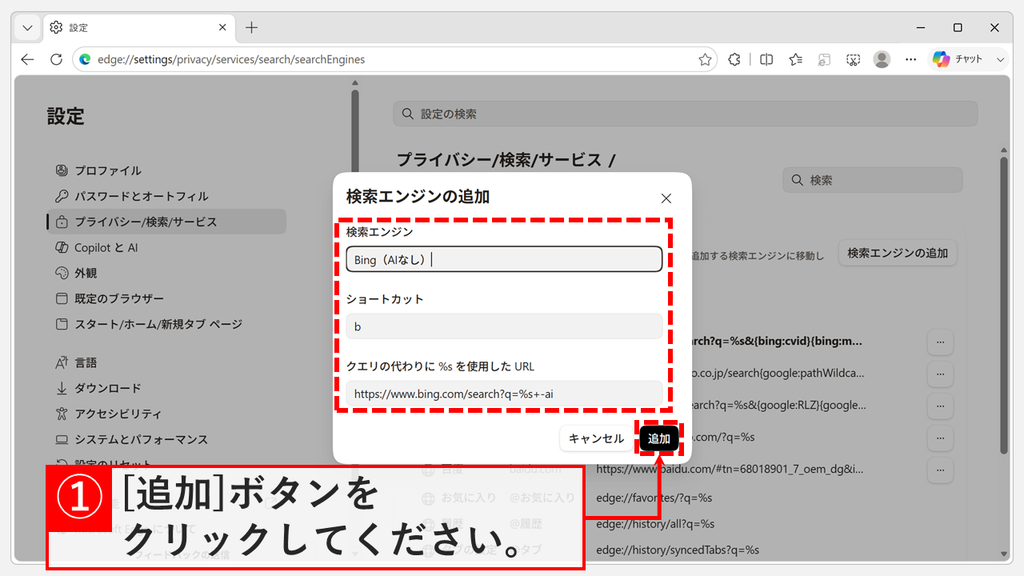
Task: Click the scroll down arrow on the page scrollbar
Action: (1004, 554)
